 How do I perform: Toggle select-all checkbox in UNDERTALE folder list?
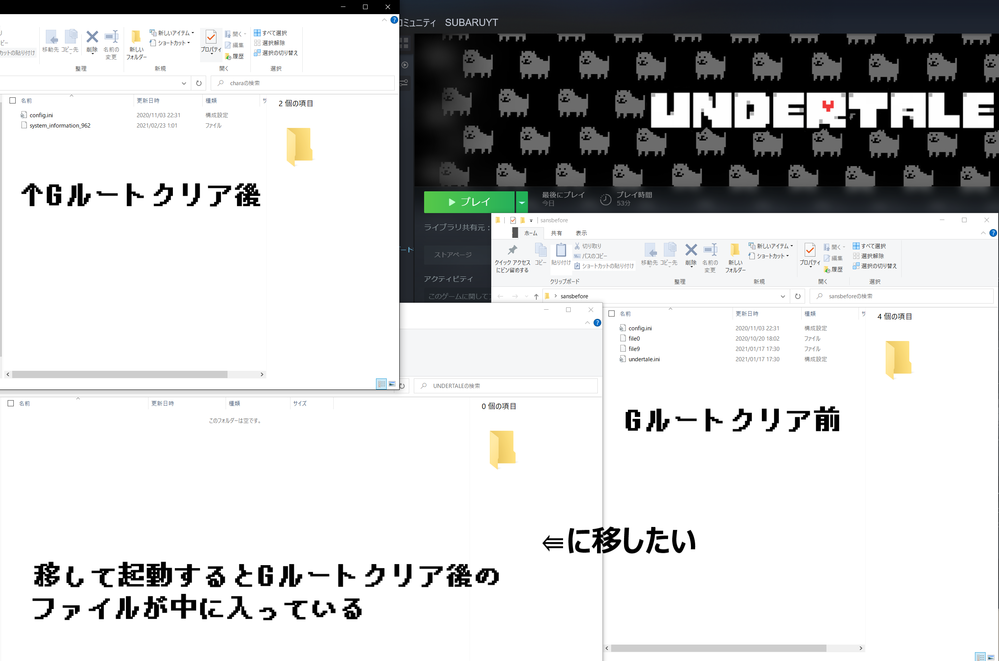coord(10,403)
